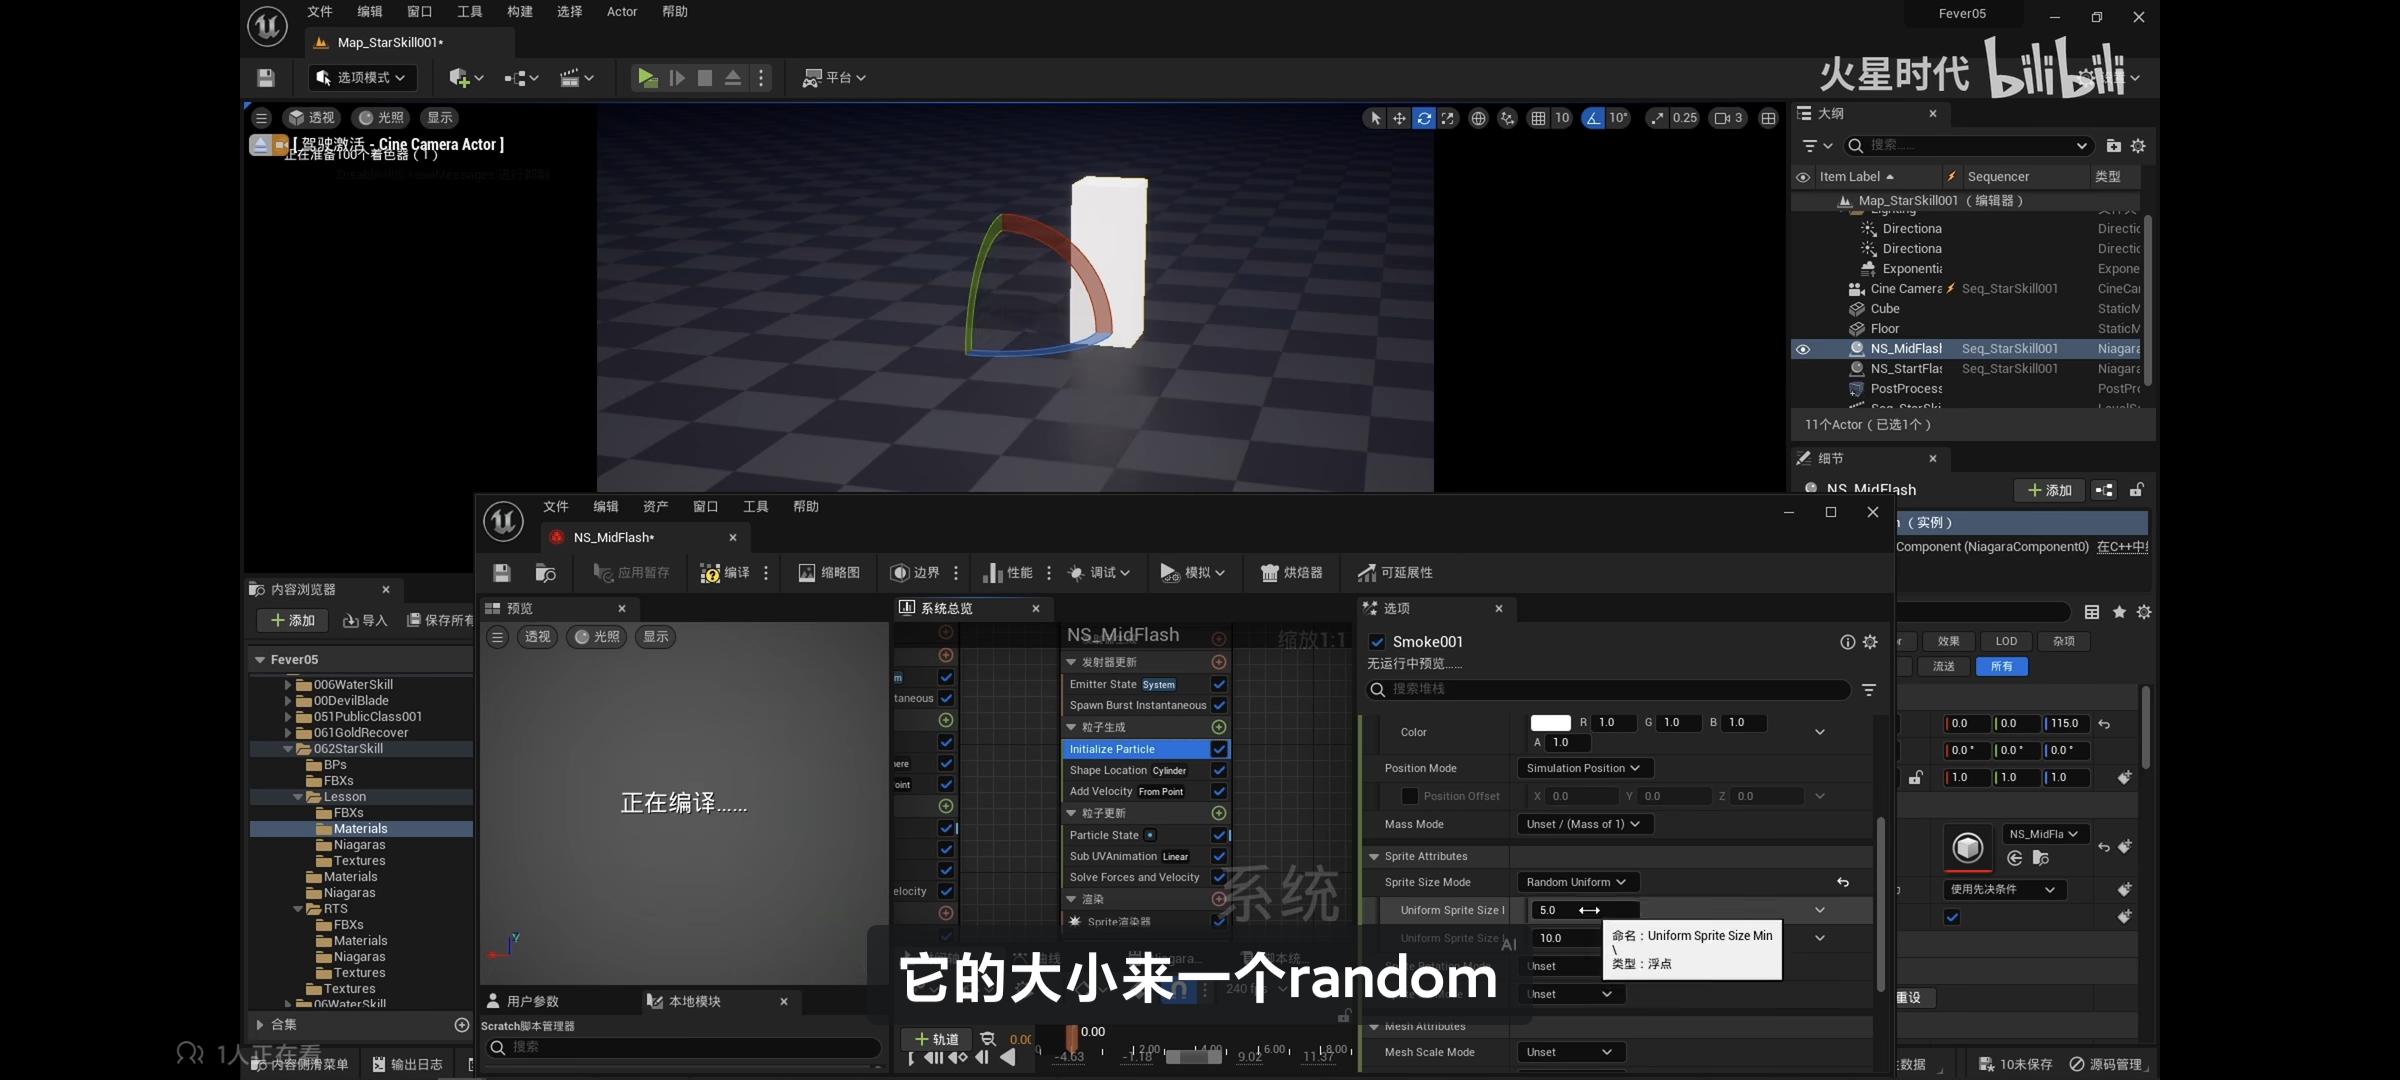
Task: Expand the 006WaterSkill folder
Action: 288,685
